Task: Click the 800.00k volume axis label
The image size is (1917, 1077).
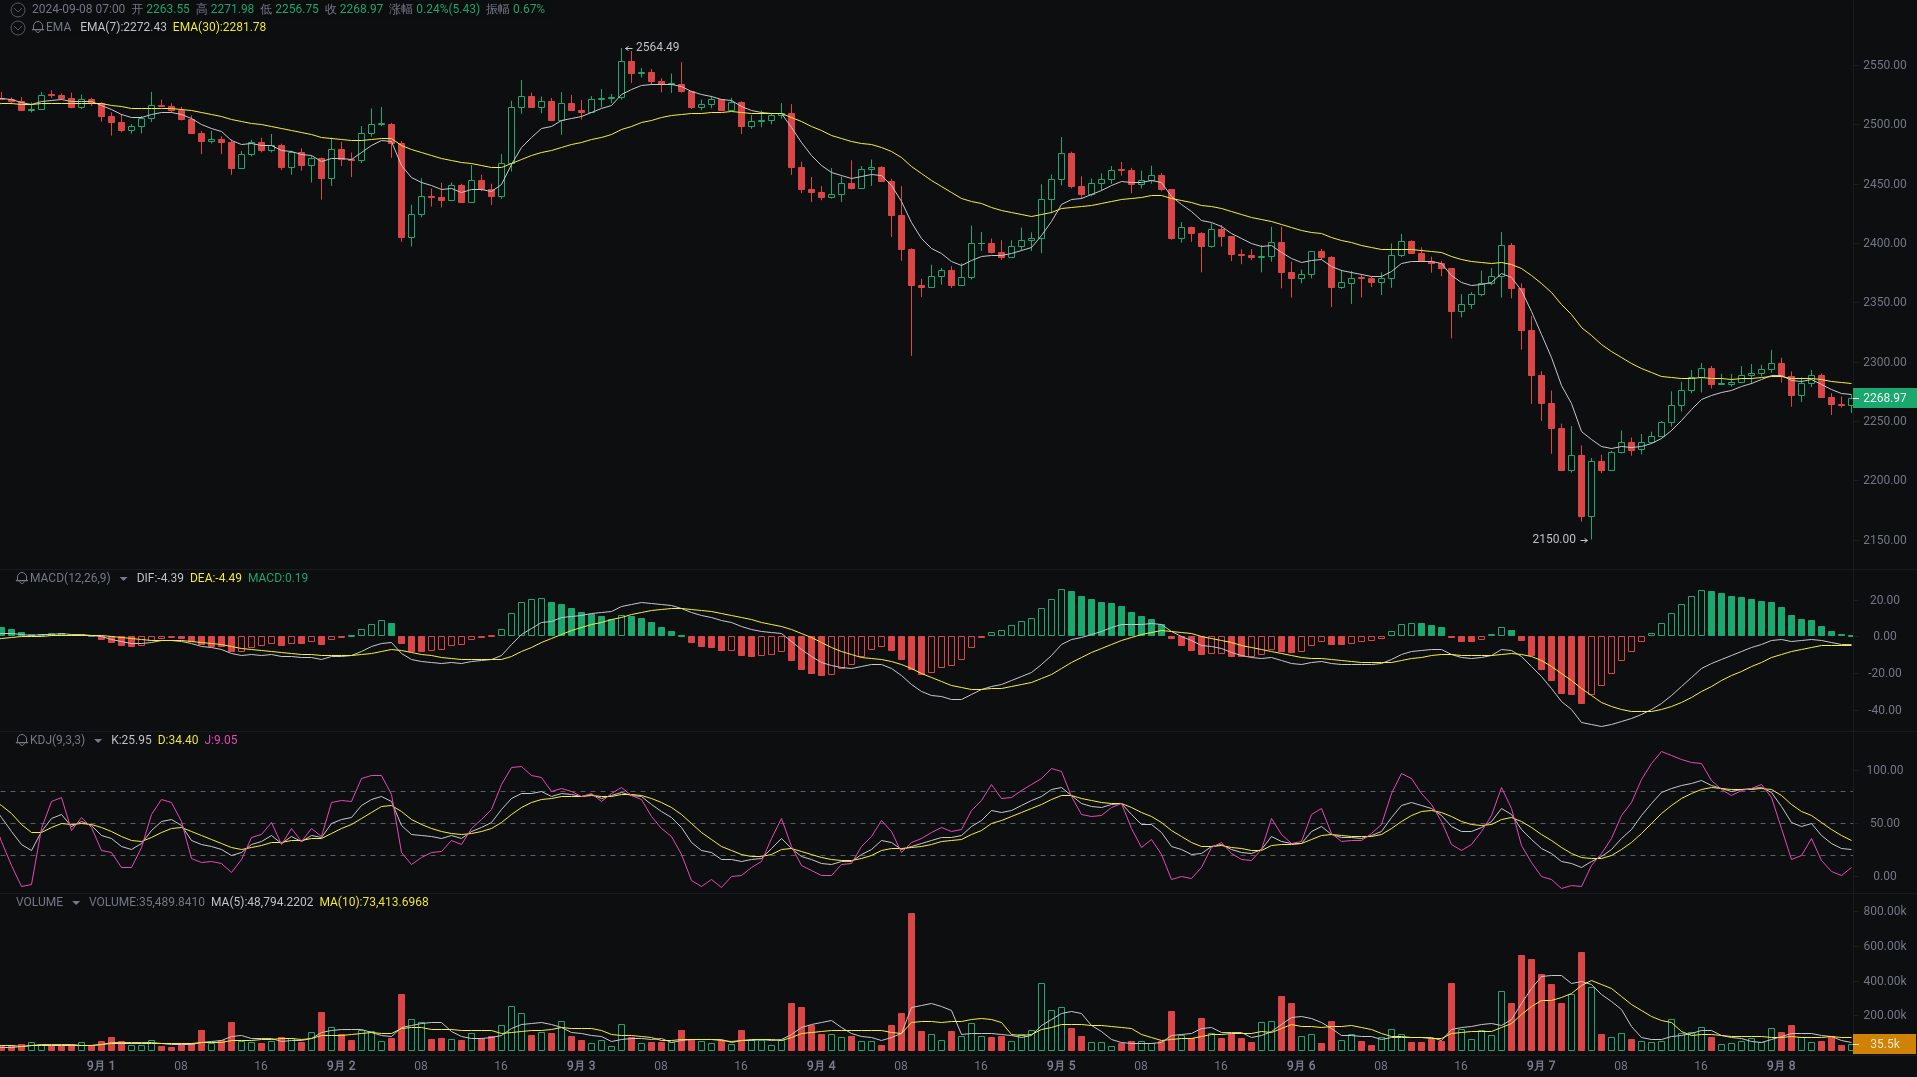Action: (x=1885, y=911)
